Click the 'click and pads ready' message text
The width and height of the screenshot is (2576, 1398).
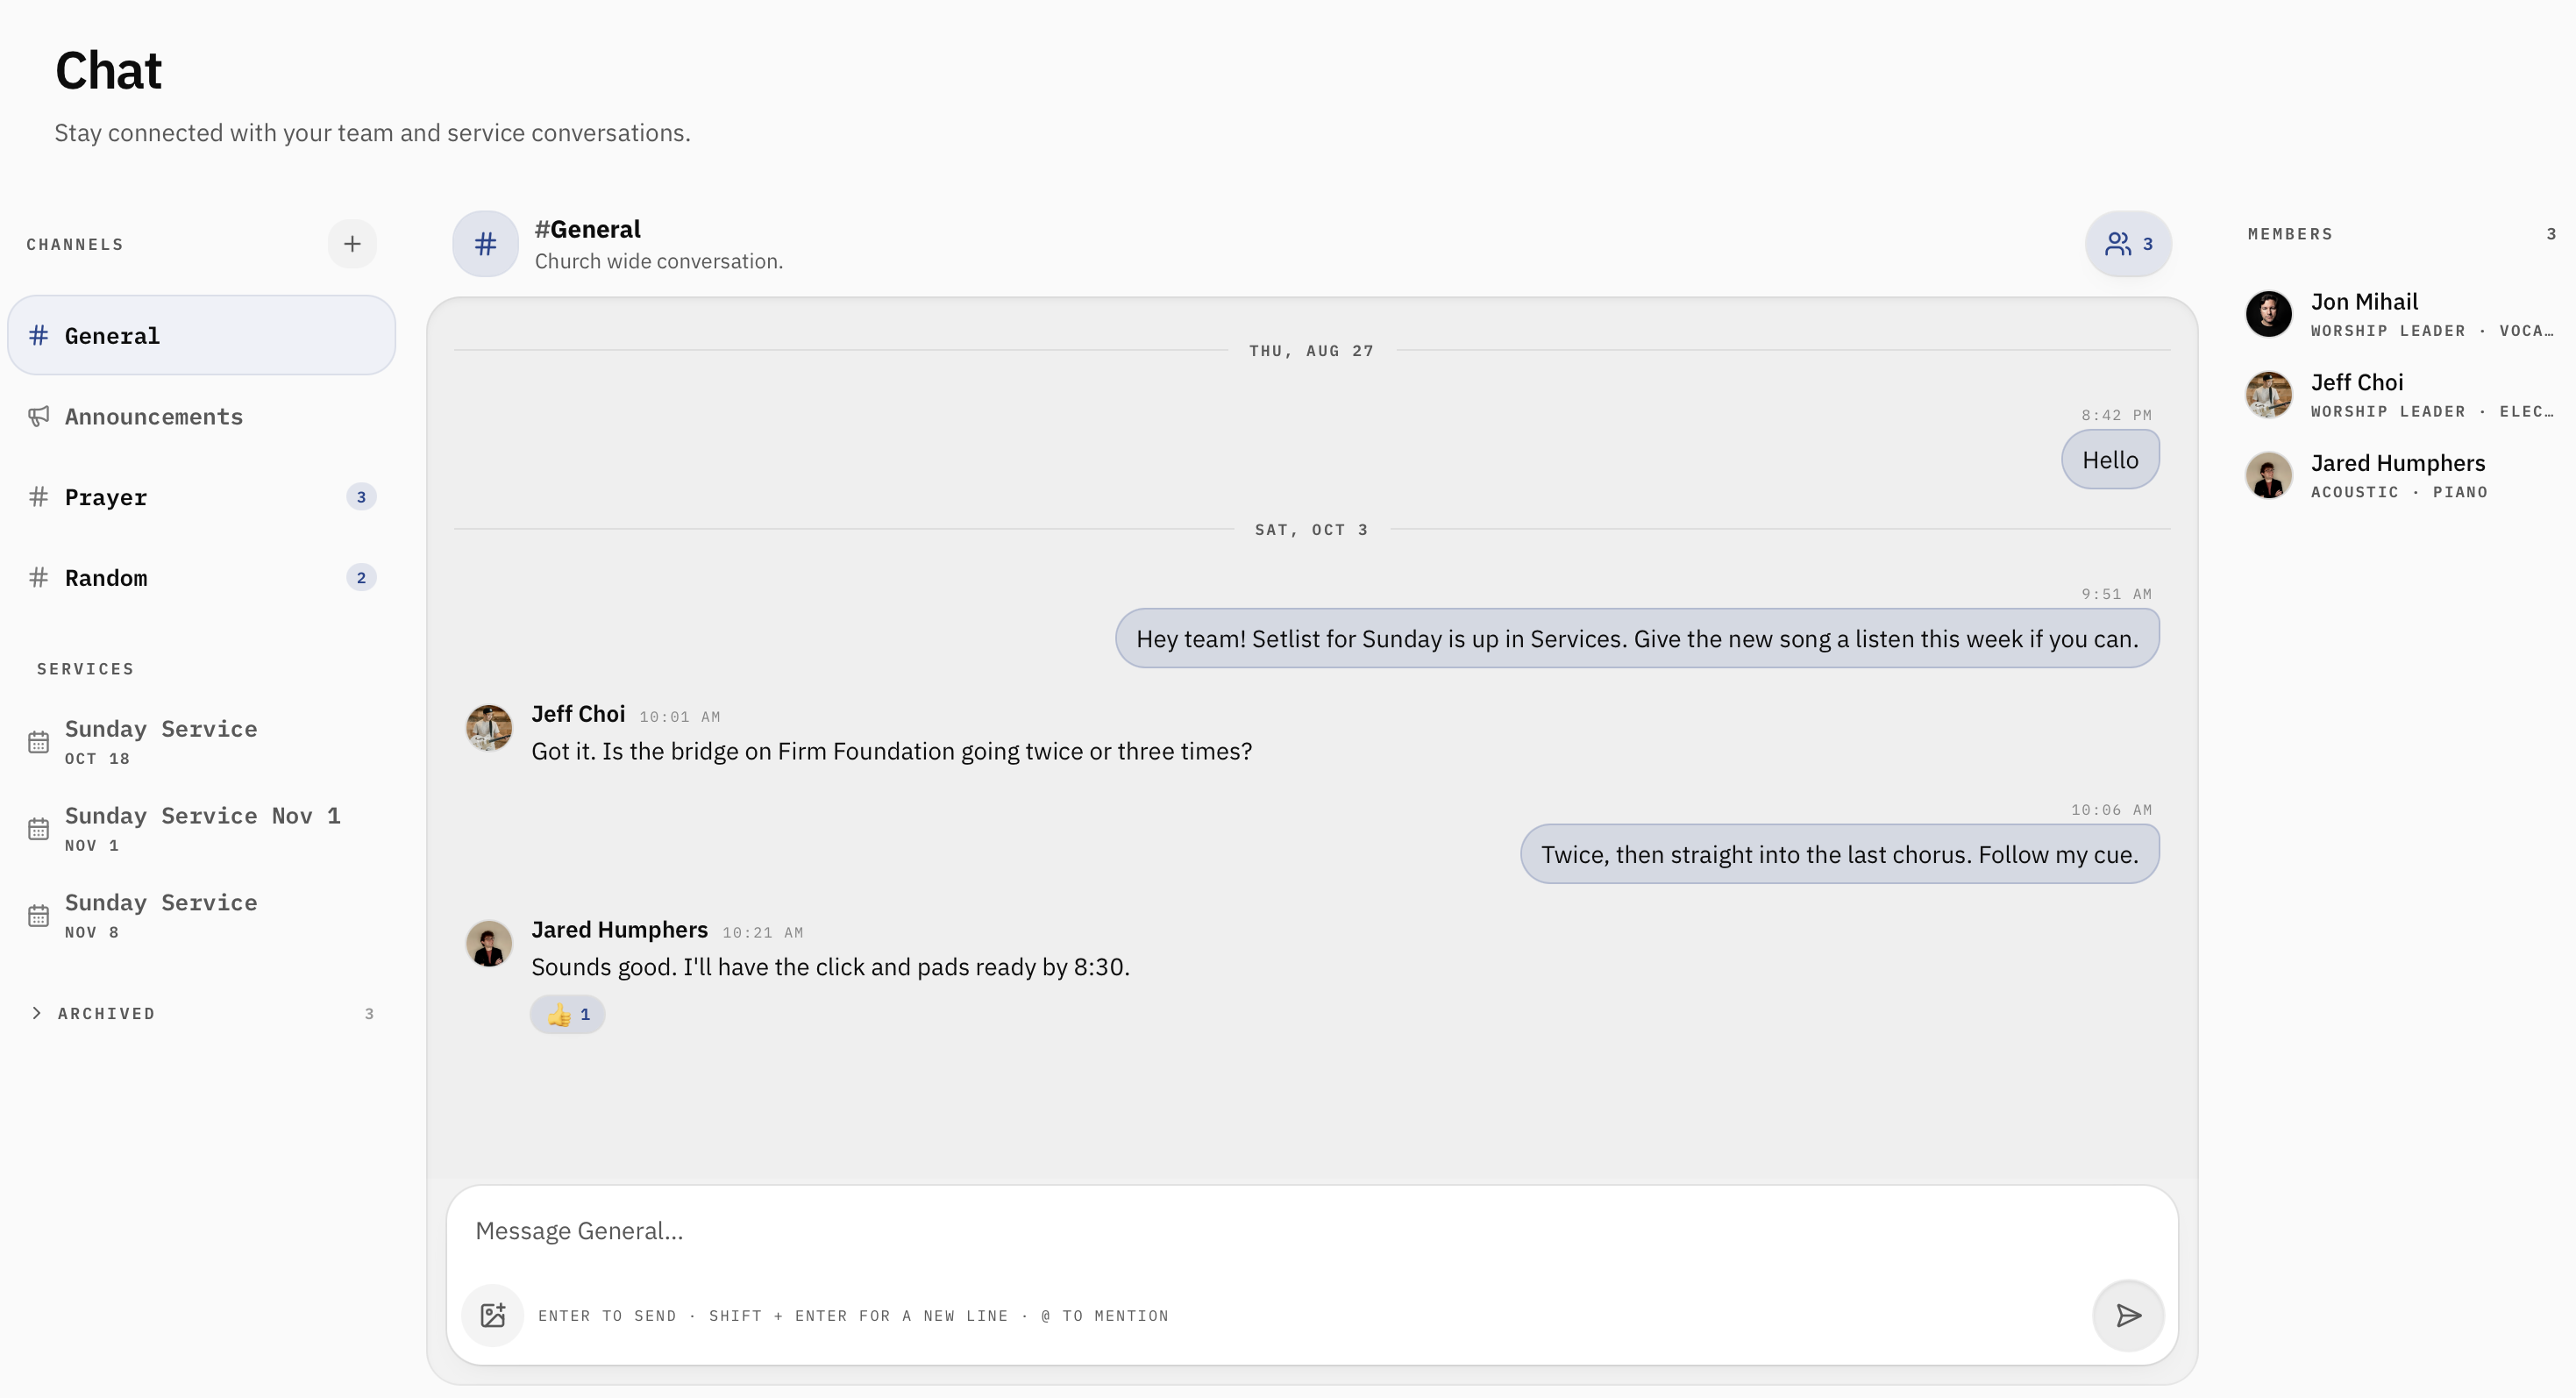pos(830,967)
